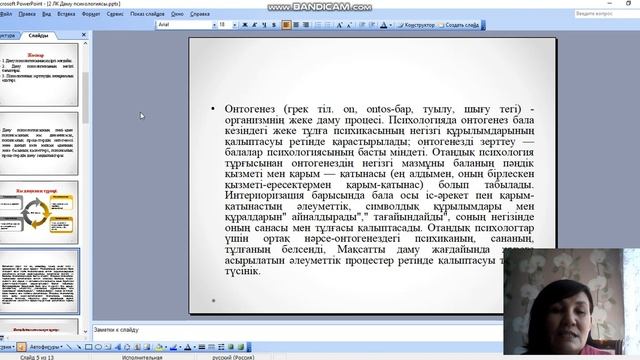Click slide pane scrollbar up arrow
The width and height of the screenshot is (640, 360).
click(85, 43)
